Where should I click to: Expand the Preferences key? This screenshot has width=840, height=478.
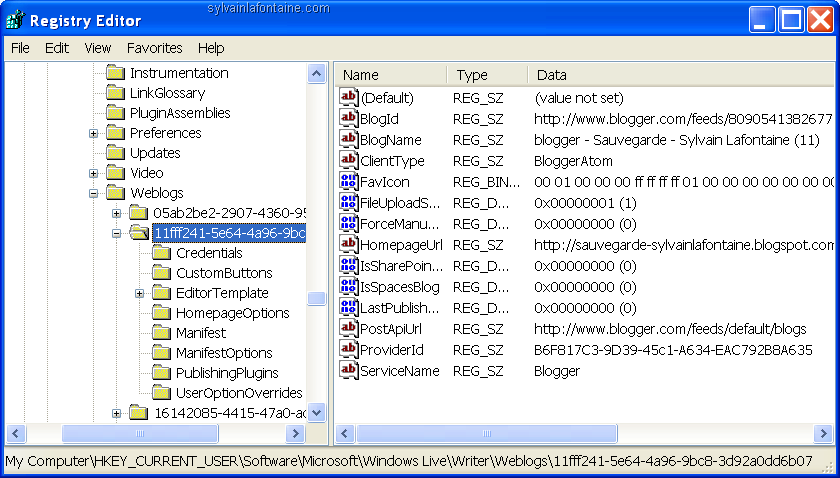click(94, 133)
